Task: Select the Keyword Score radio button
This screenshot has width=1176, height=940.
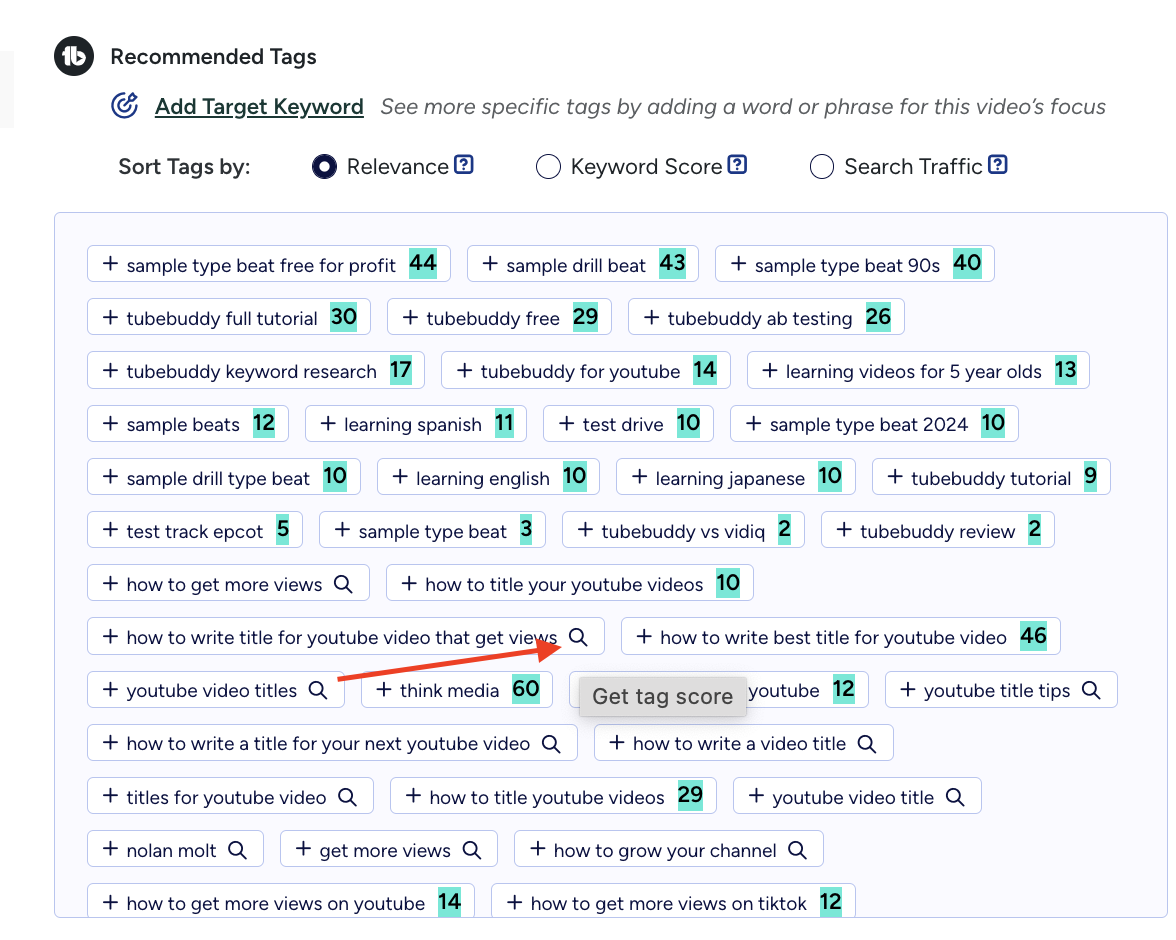Action: pos(548,166)
